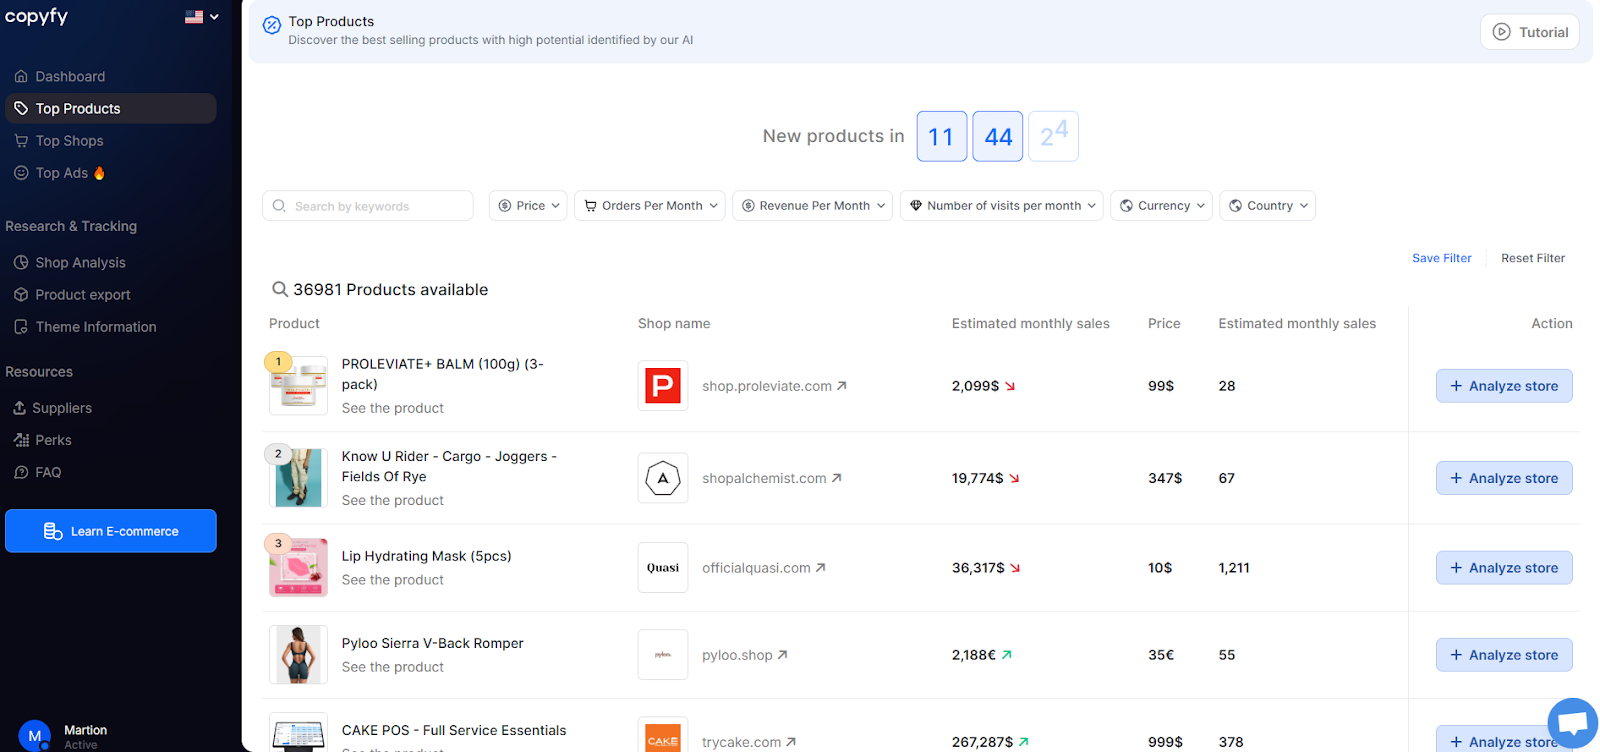Click the Learn E-commerce button
1600x752 pixels.
coord(111,531)
